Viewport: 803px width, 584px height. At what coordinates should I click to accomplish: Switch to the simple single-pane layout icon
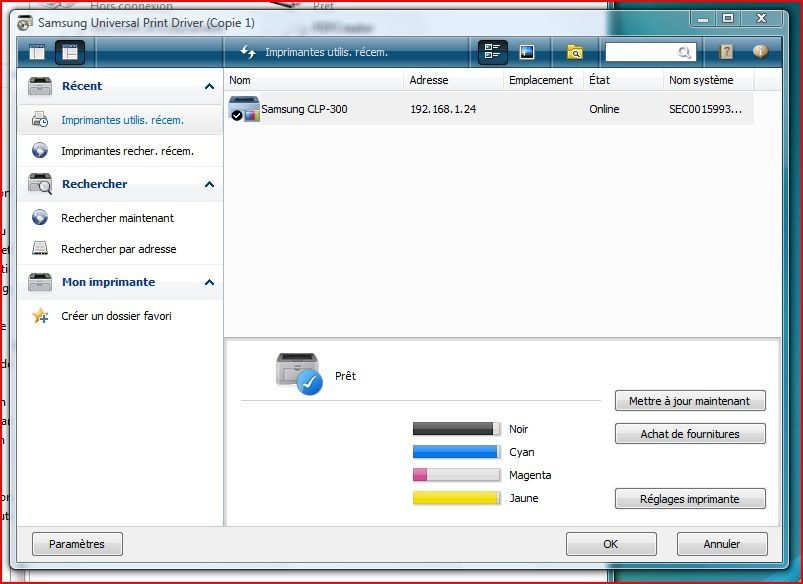coord(37,52)
